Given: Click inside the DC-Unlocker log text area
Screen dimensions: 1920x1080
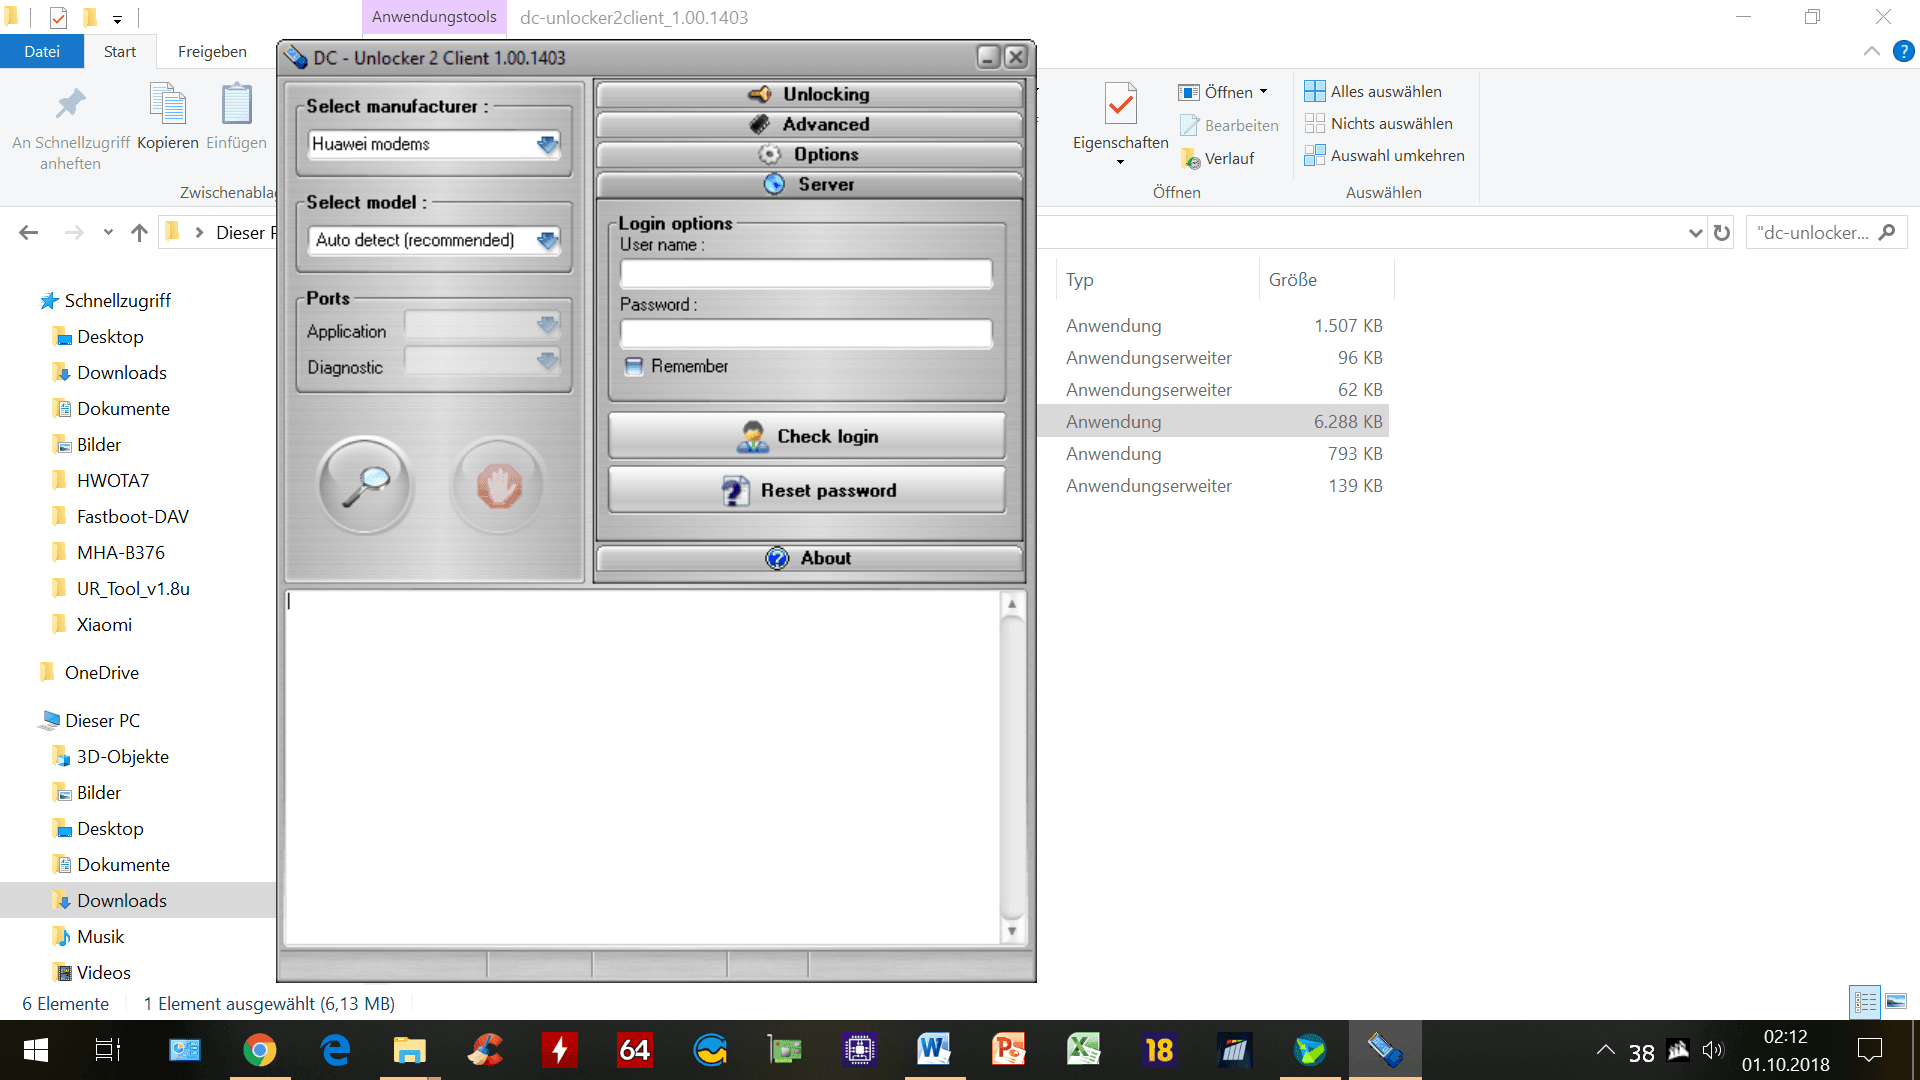Looking at the screenshot, I should pos(643,768).
